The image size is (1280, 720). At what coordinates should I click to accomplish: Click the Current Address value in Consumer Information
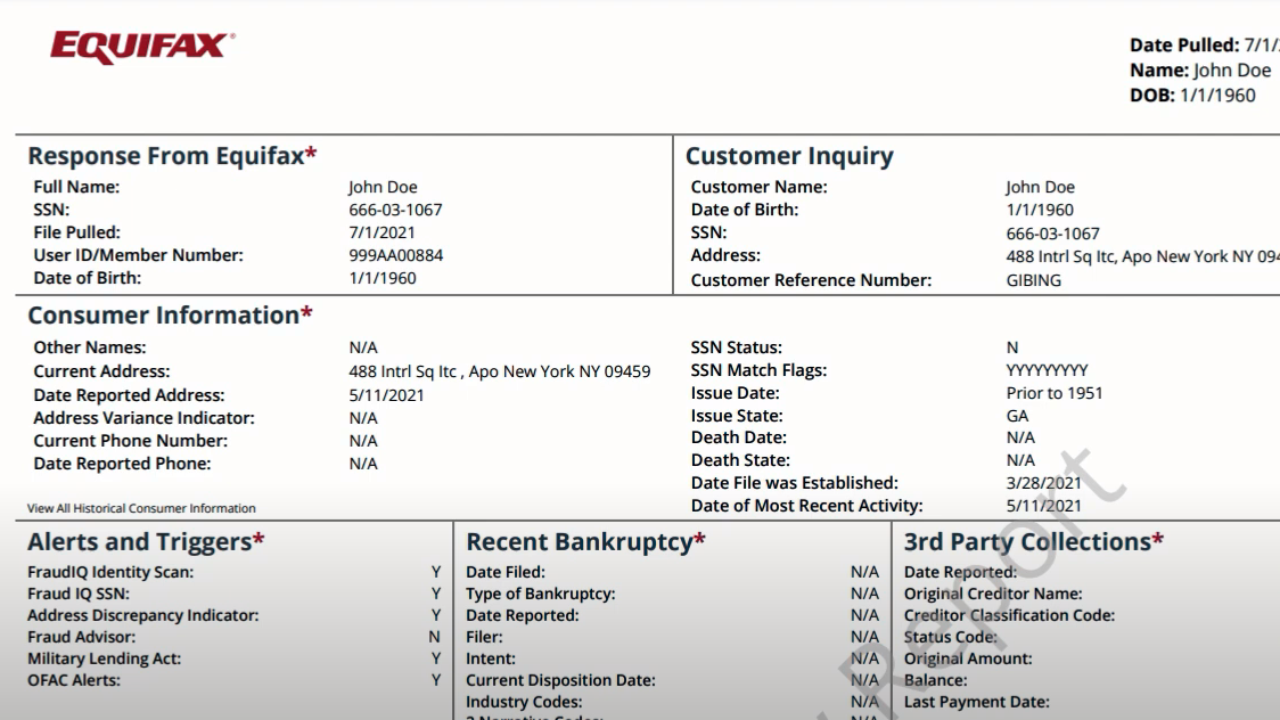499,371
